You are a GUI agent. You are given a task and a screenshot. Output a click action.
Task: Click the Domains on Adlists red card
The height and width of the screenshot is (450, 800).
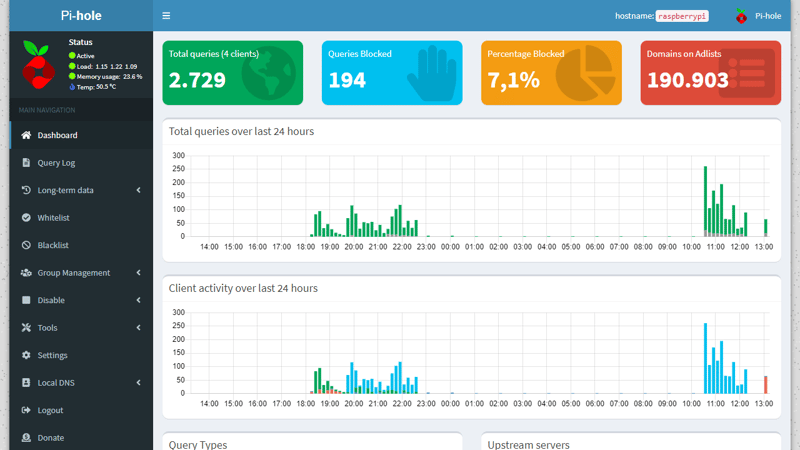point(710,73)
